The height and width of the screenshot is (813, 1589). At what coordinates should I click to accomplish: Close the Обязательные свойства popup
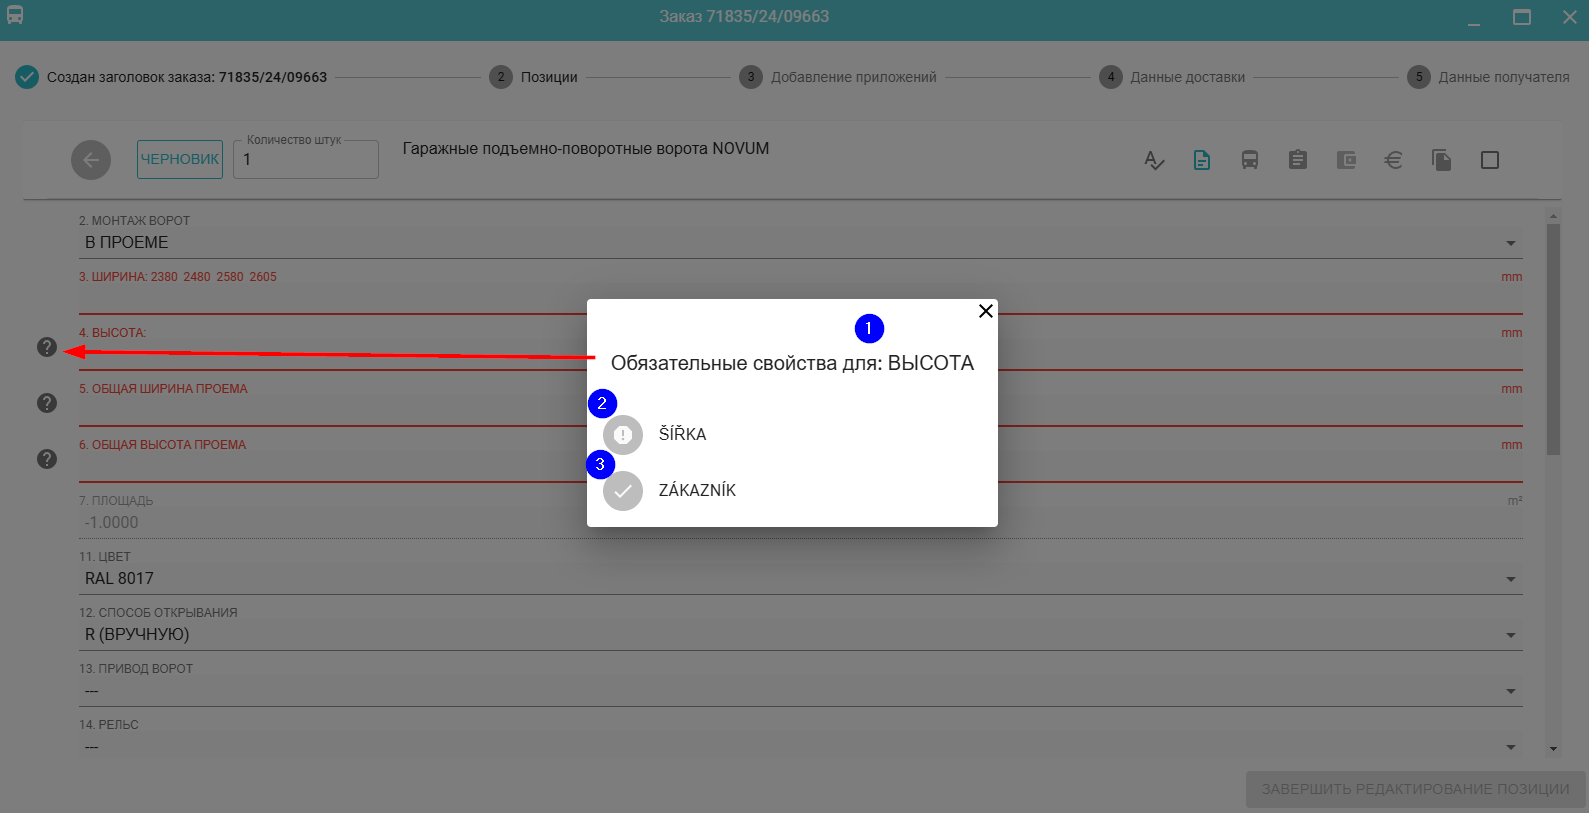pyautogui.click(x=985, y=311)
